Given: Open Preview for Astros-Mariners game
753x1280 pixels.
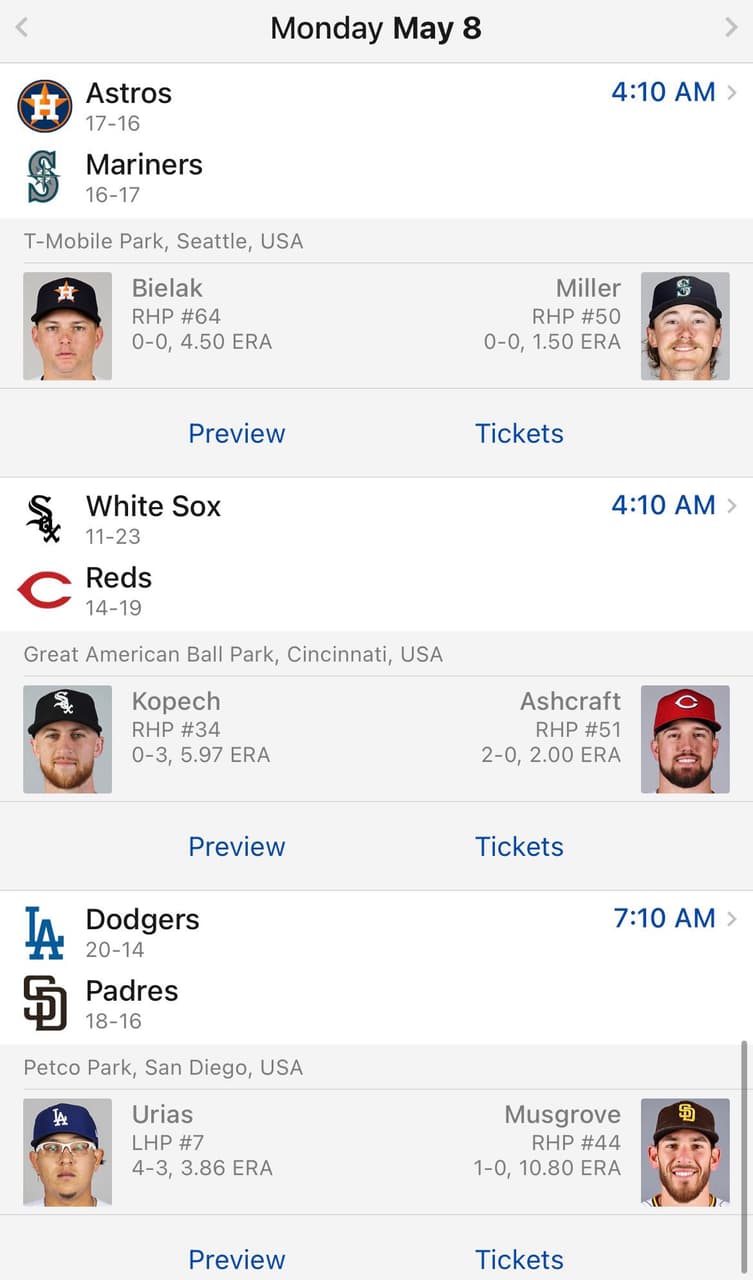Looking at the screenshot, I should 237,433.
